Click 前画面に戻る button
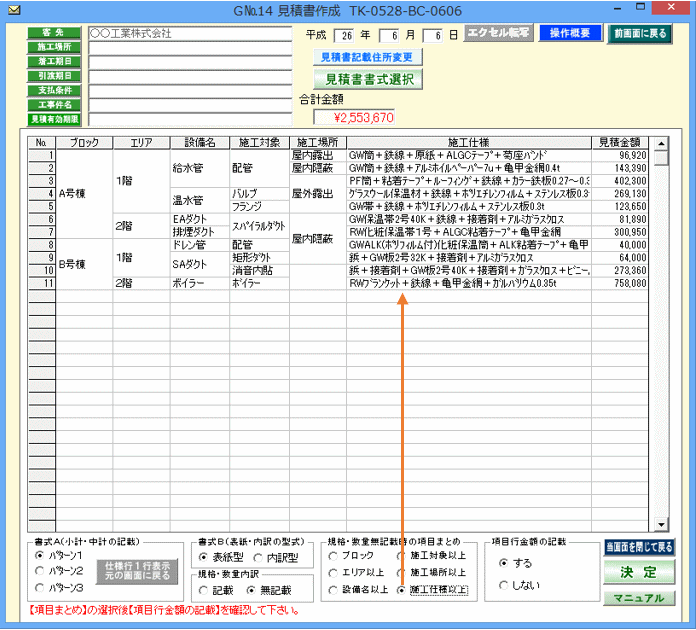Image resolution: width=696 pixels, height=630 pixels. (x=640, y=34)
